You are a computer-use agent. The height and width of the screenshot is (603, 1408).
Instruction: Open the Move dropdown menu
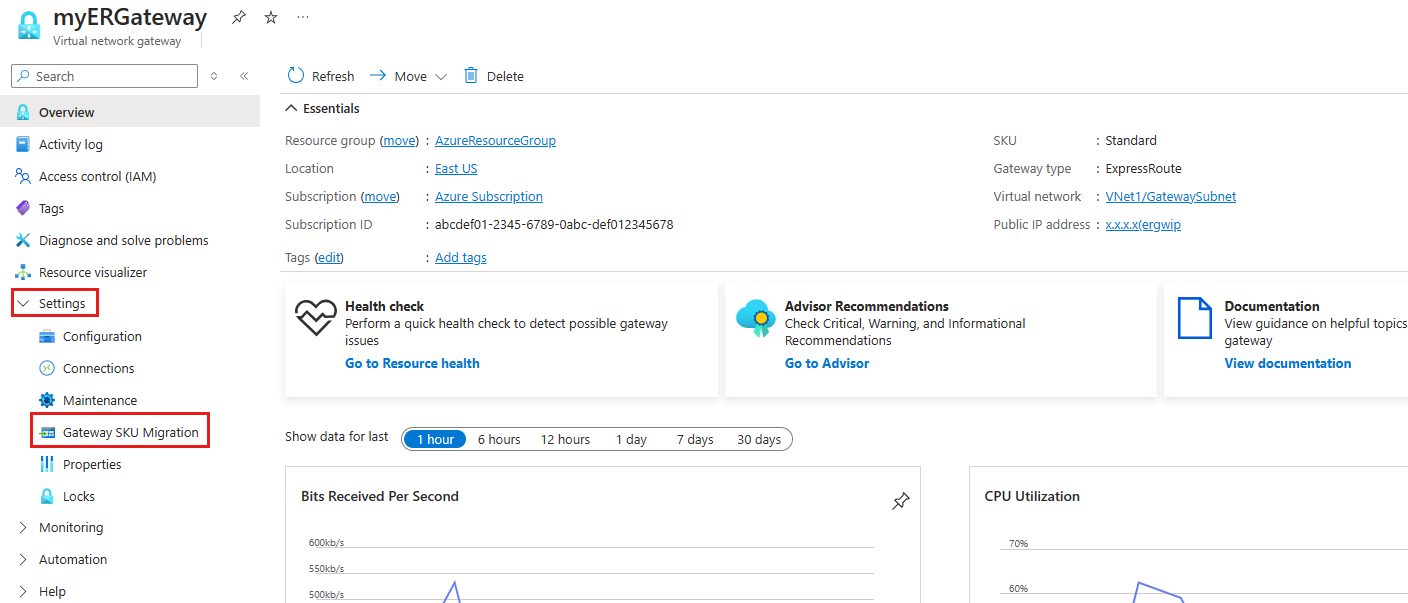coord(409,76)
